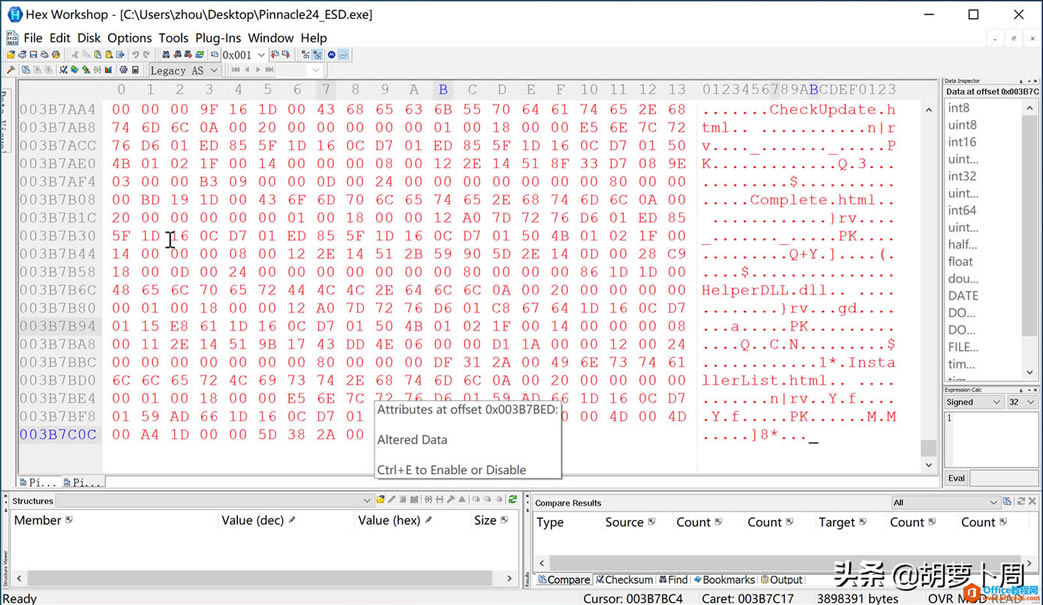Viewport: 1043px width, 605px height.
Task: Click the character distribution chart icon
Action: 108,70
